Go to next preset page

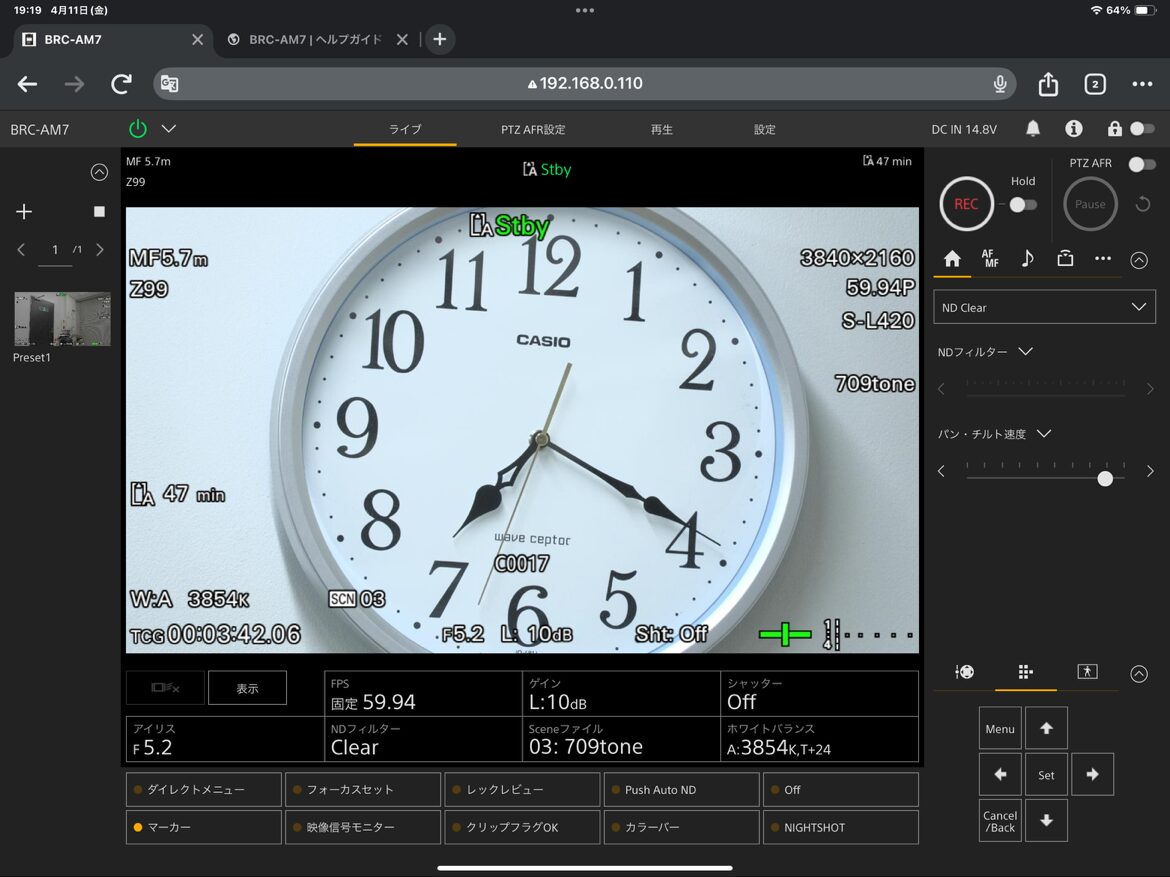pos(100,249)
